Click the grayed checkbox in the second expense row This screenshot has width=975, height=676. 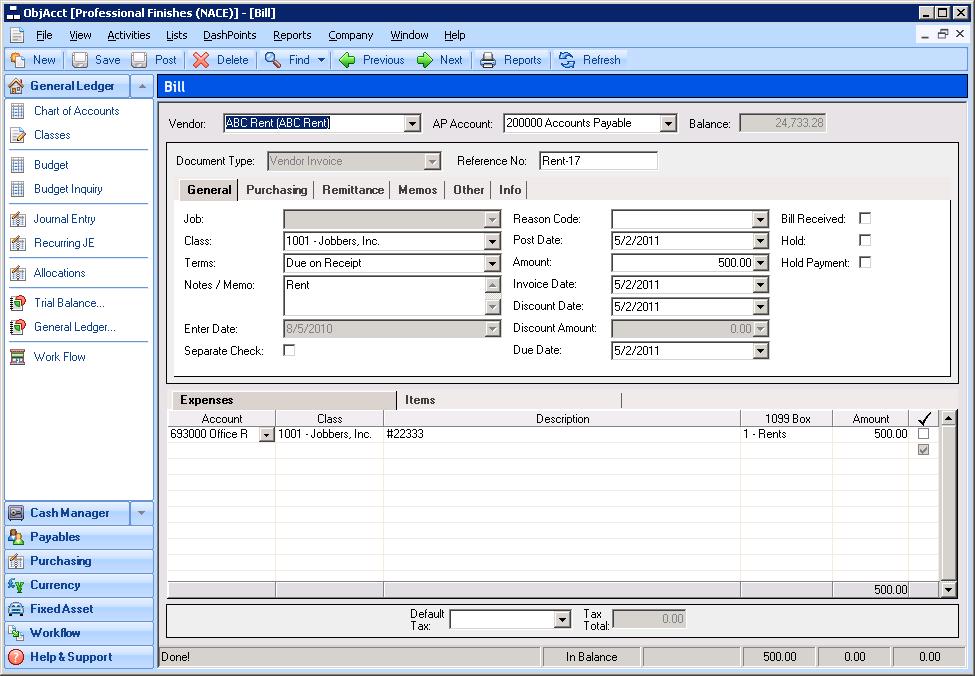point(923,450)
